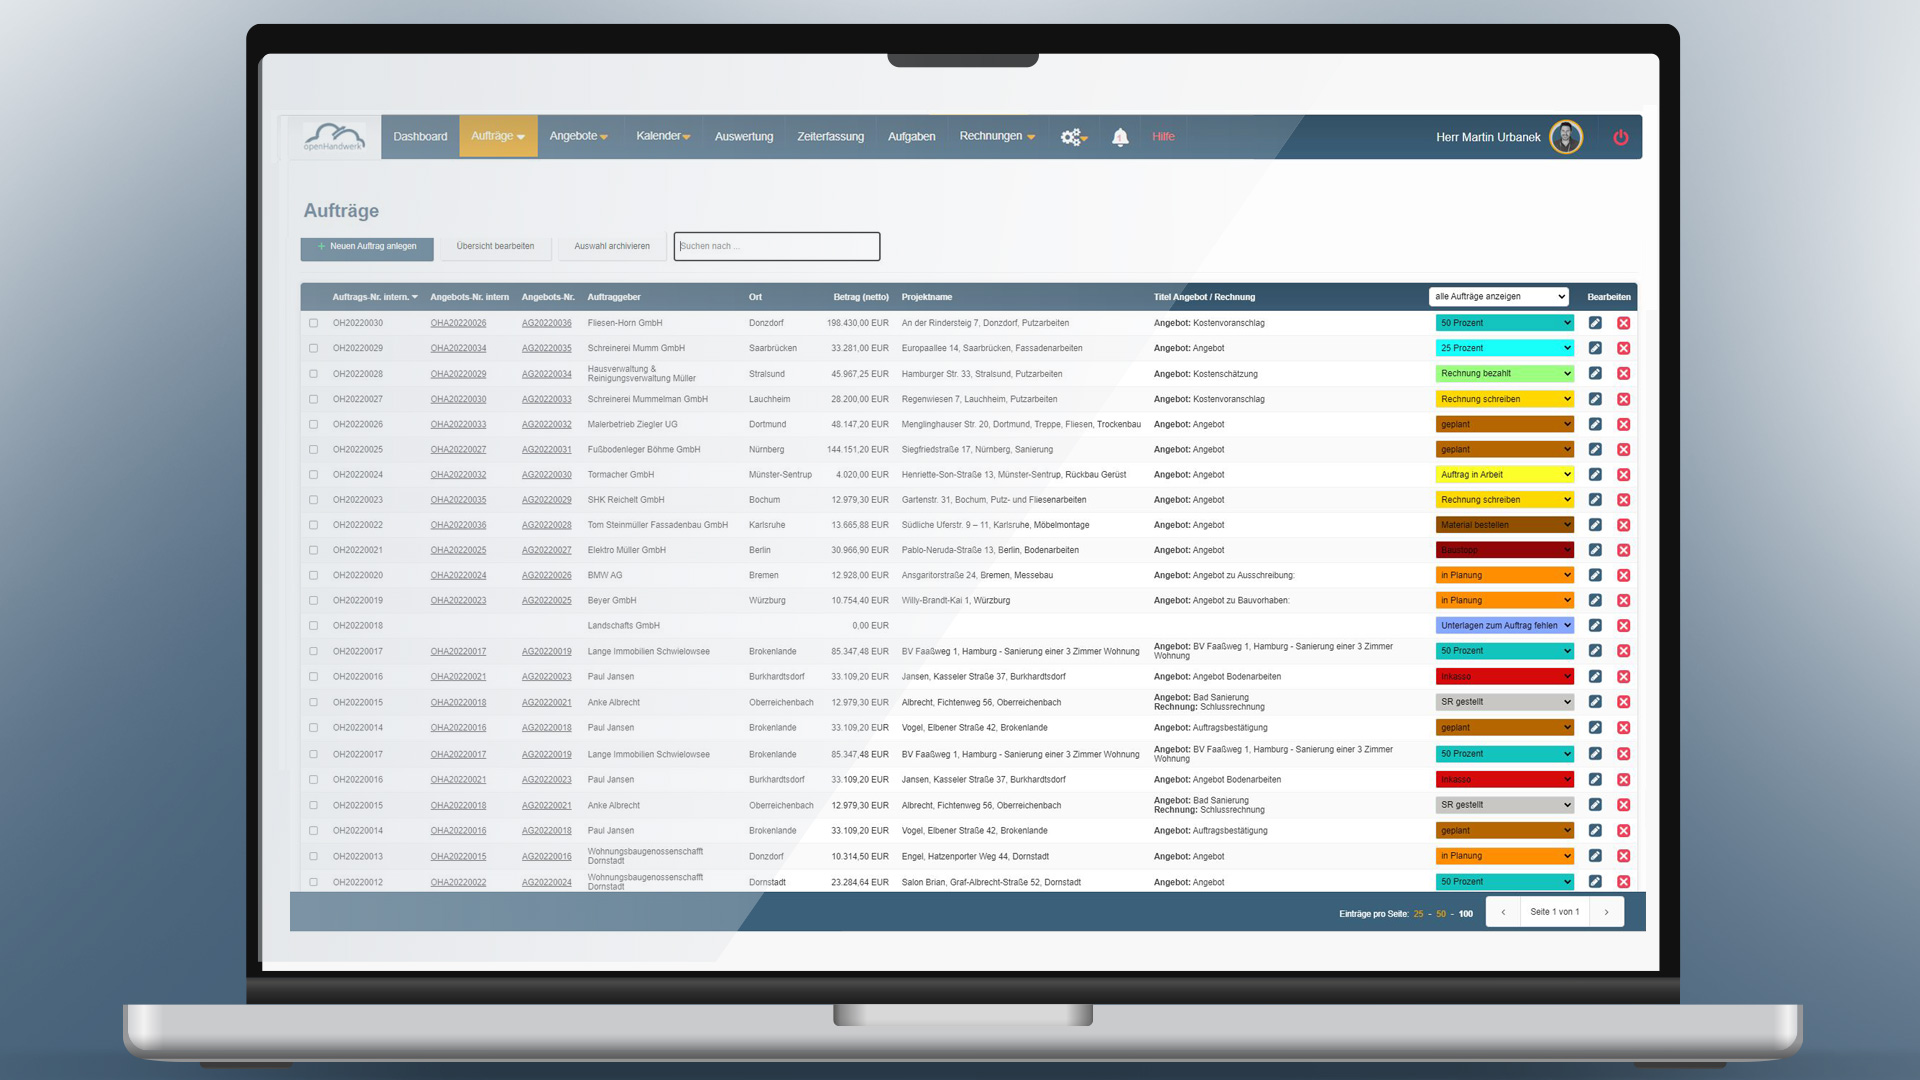Open the settings gears icon in navbar
The image size is (1920, 1080).
[x=1073, y=137]
